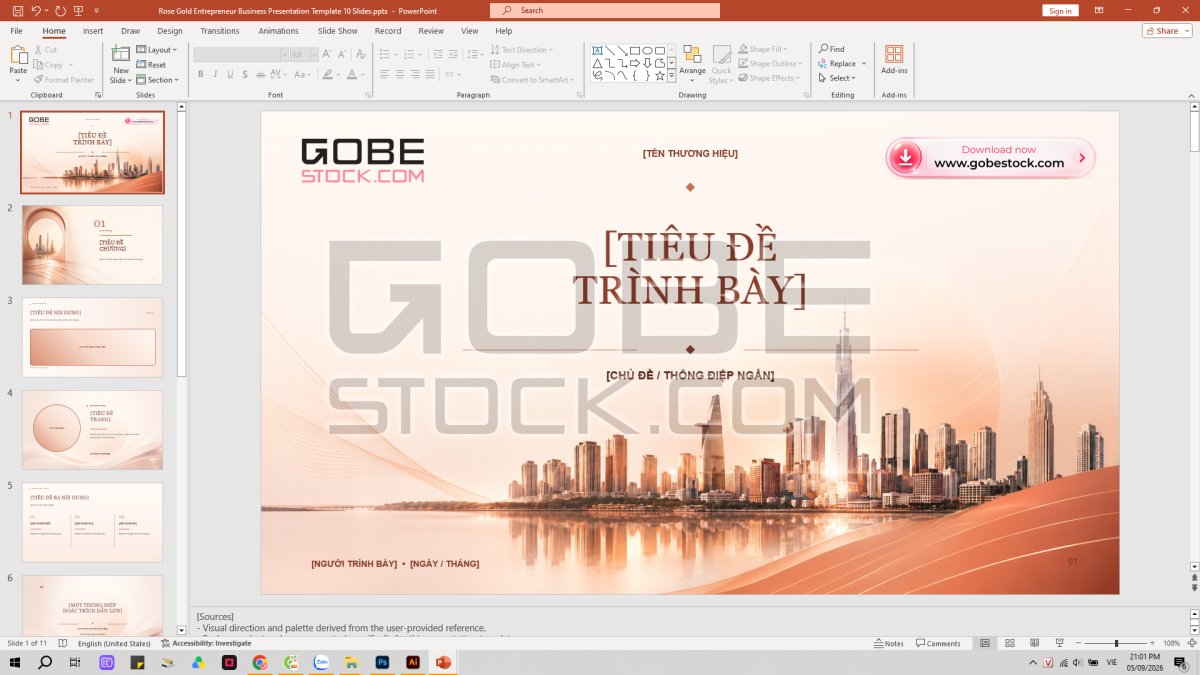Open the Section dropdown
This screenshot has width=1200, height=675.
pyautogui.click(x=158, y=80)
